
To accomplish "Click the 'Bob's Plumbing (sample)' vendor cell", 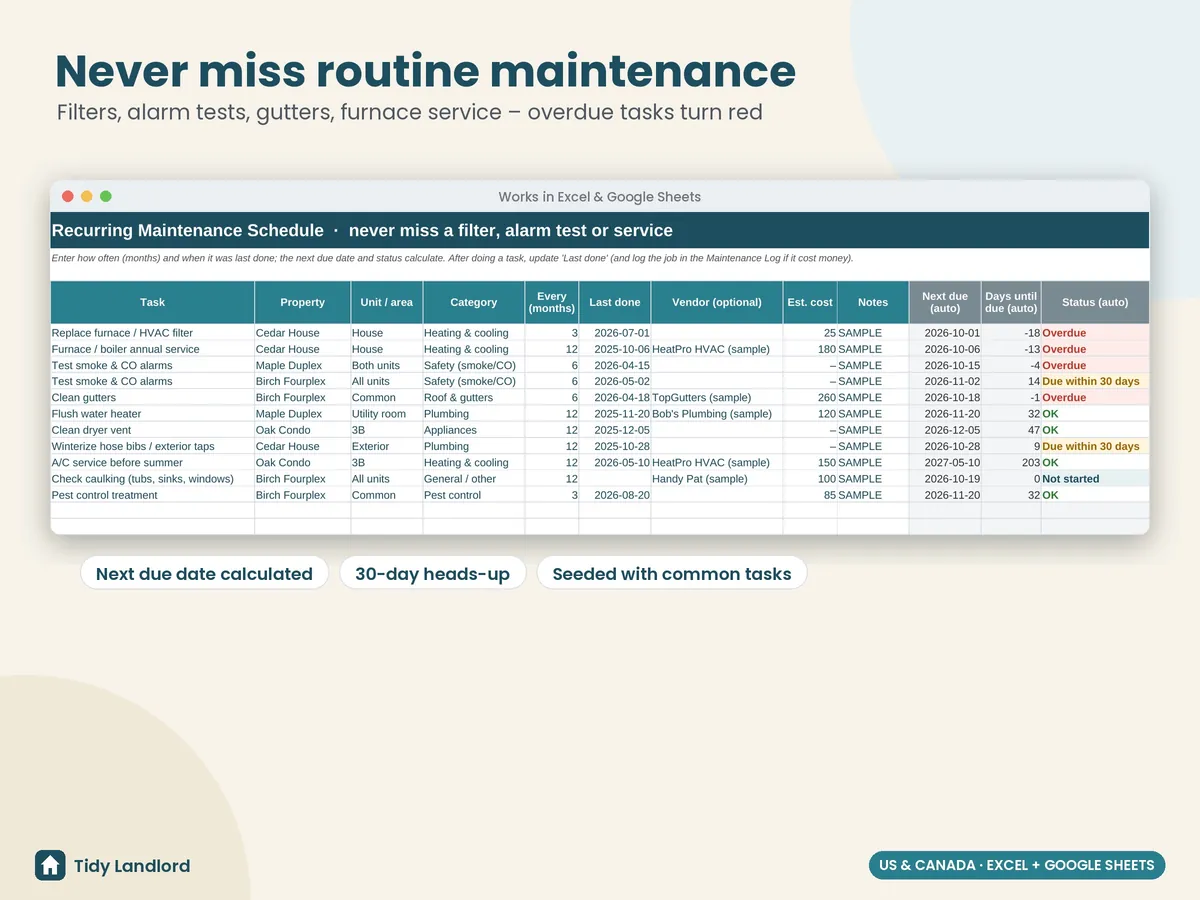I will [x=717, y=414].
